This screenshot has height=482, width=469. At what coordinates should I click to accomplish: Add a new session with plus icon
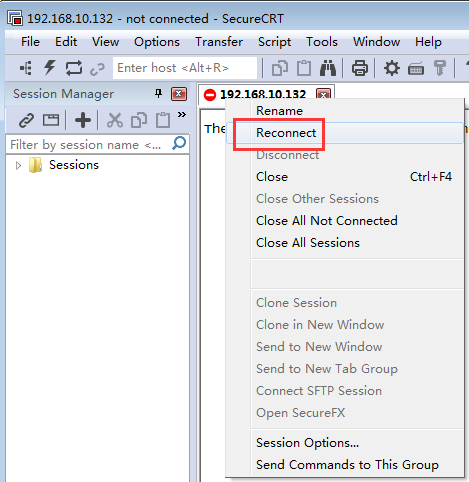(x=83, y=120)
